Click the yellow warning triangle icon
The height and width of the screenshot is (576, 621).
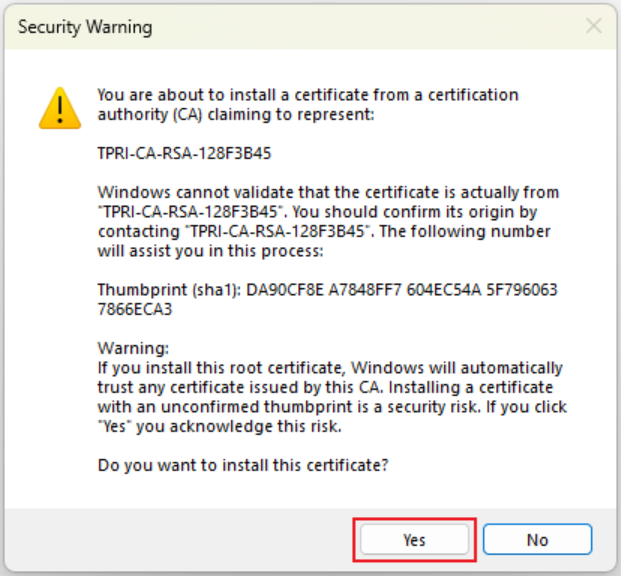[x=59, y=108]
